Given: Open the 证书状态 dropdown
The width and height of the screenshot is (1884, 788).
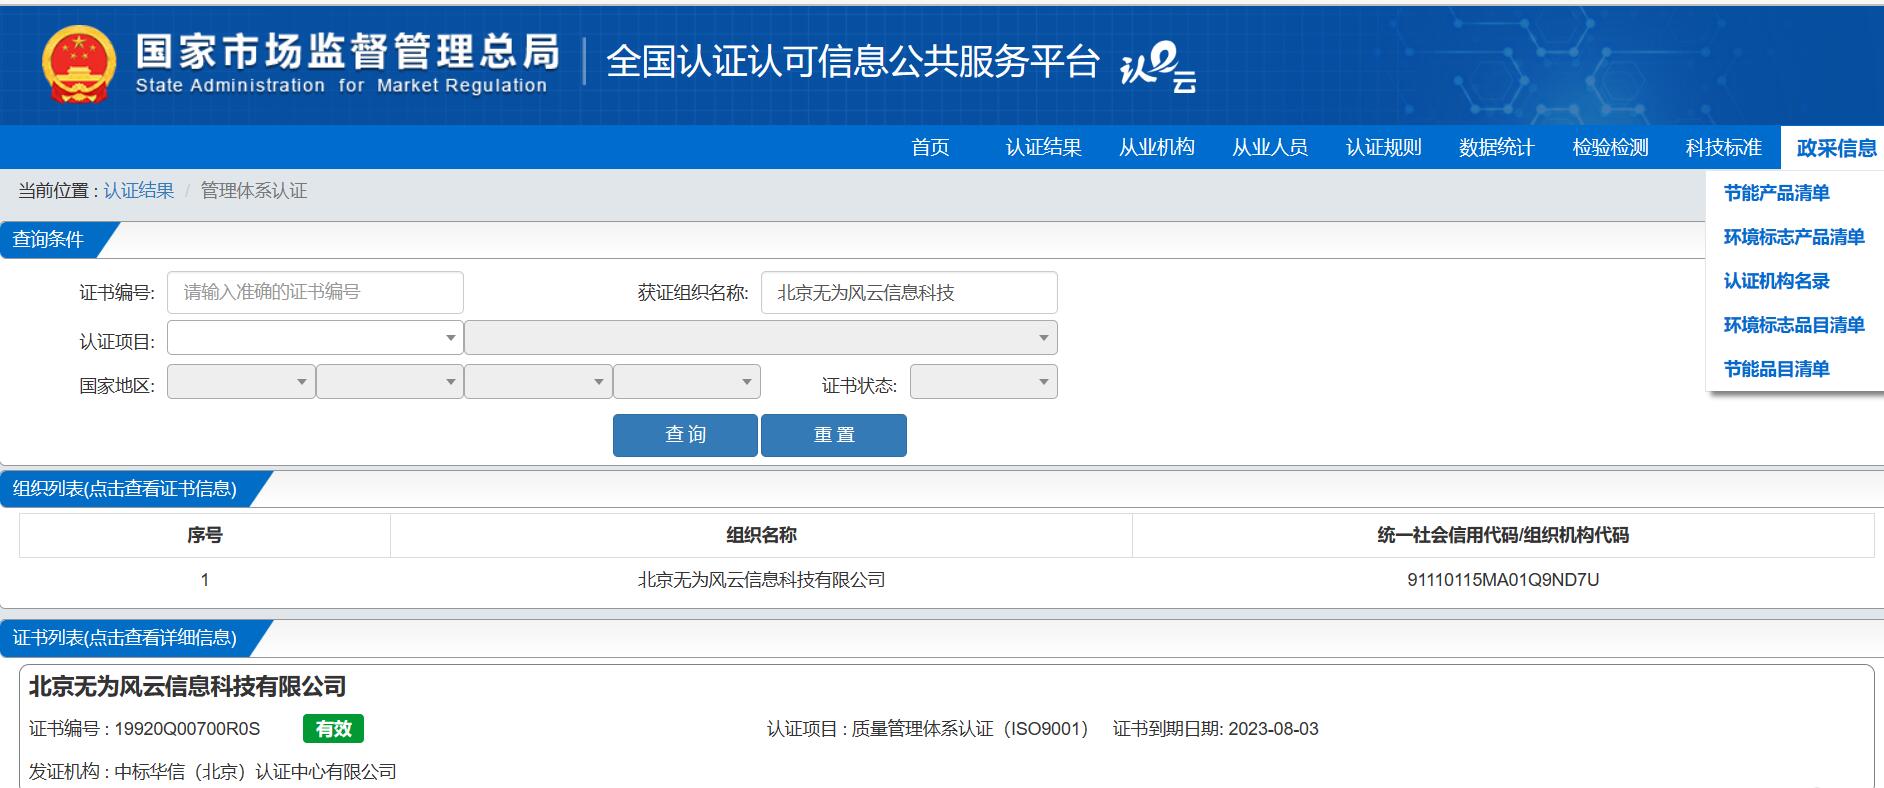Looking at the screenshot, I should (x=984, y=382).
